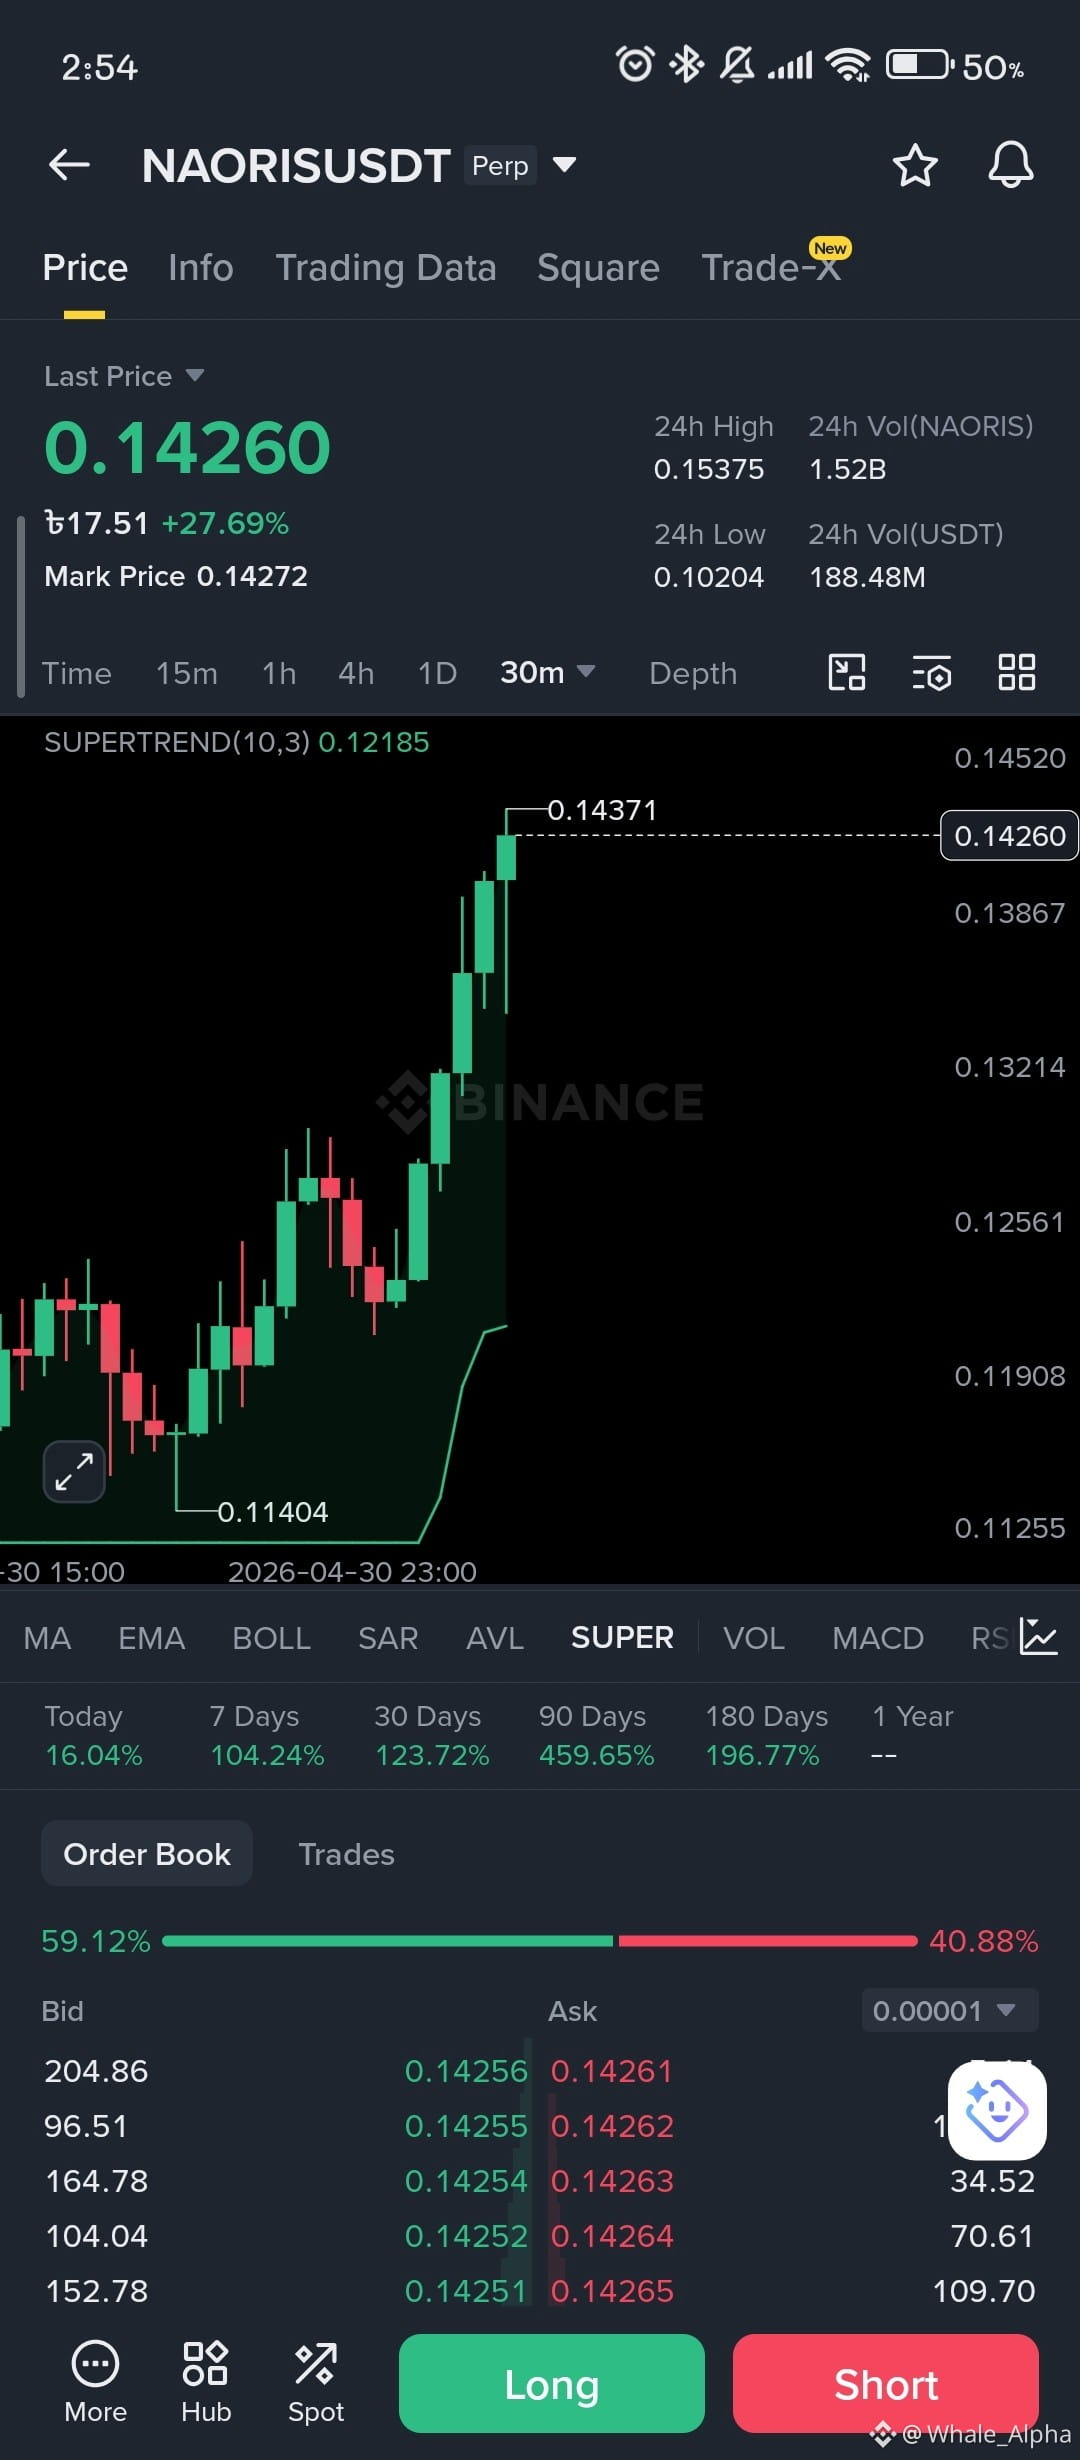Open chart indicator settings icon
This screenshot has height=2460, width=1080.
click(x=932, y=673)
